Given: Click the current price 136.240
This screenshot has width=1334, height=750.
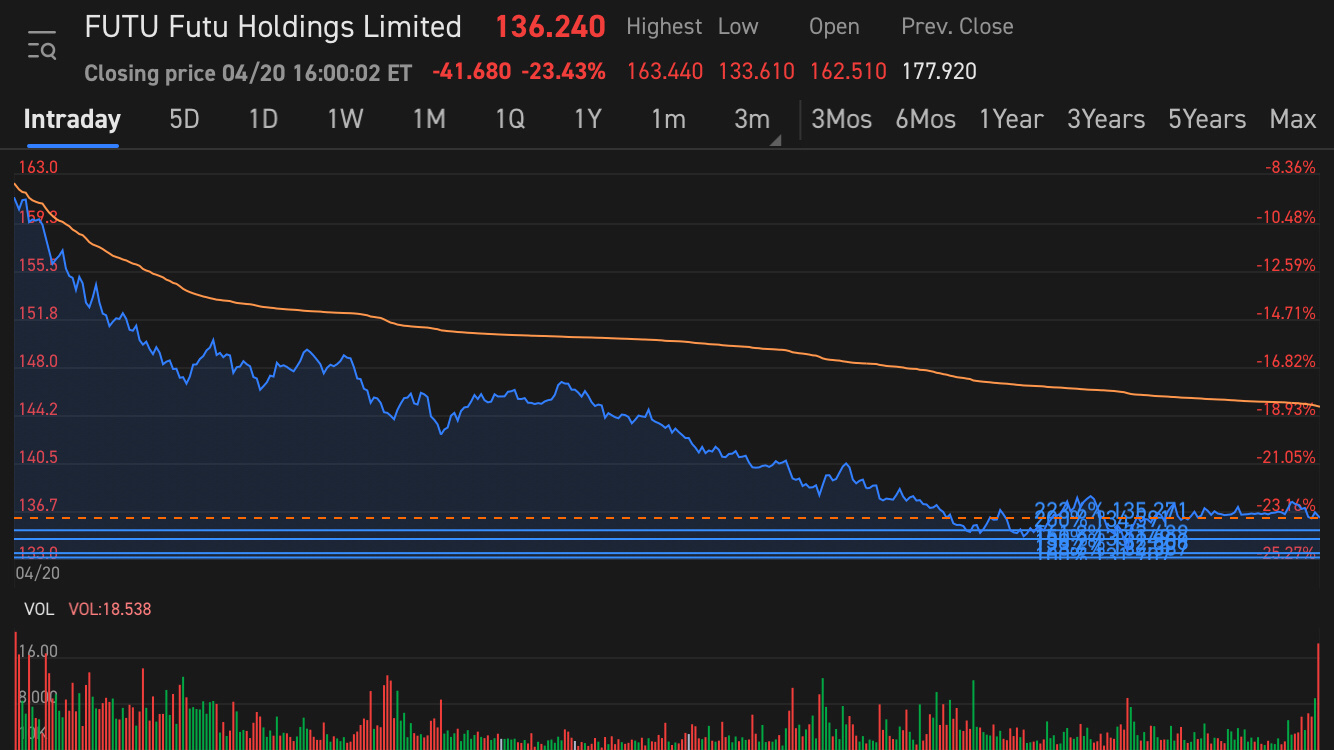Looking at the screenshot, I should (x=550, y=27).
